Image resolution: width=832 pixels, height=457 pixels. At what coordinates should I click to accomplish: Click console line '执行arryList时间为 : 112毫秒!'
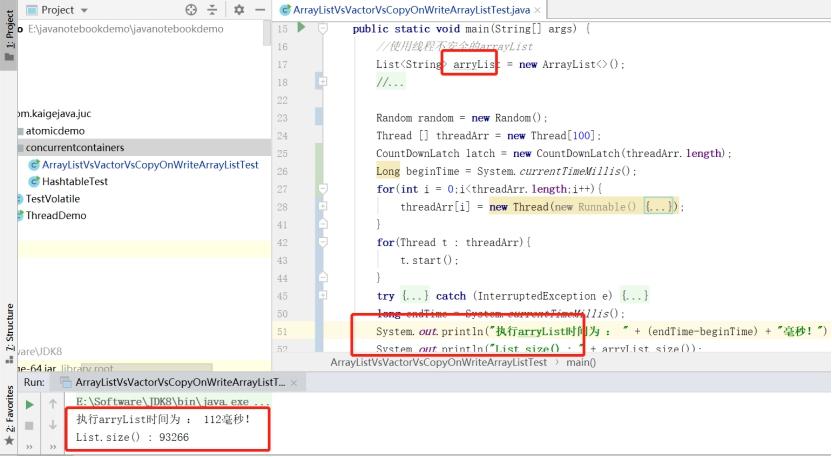[x=163, y=419]
